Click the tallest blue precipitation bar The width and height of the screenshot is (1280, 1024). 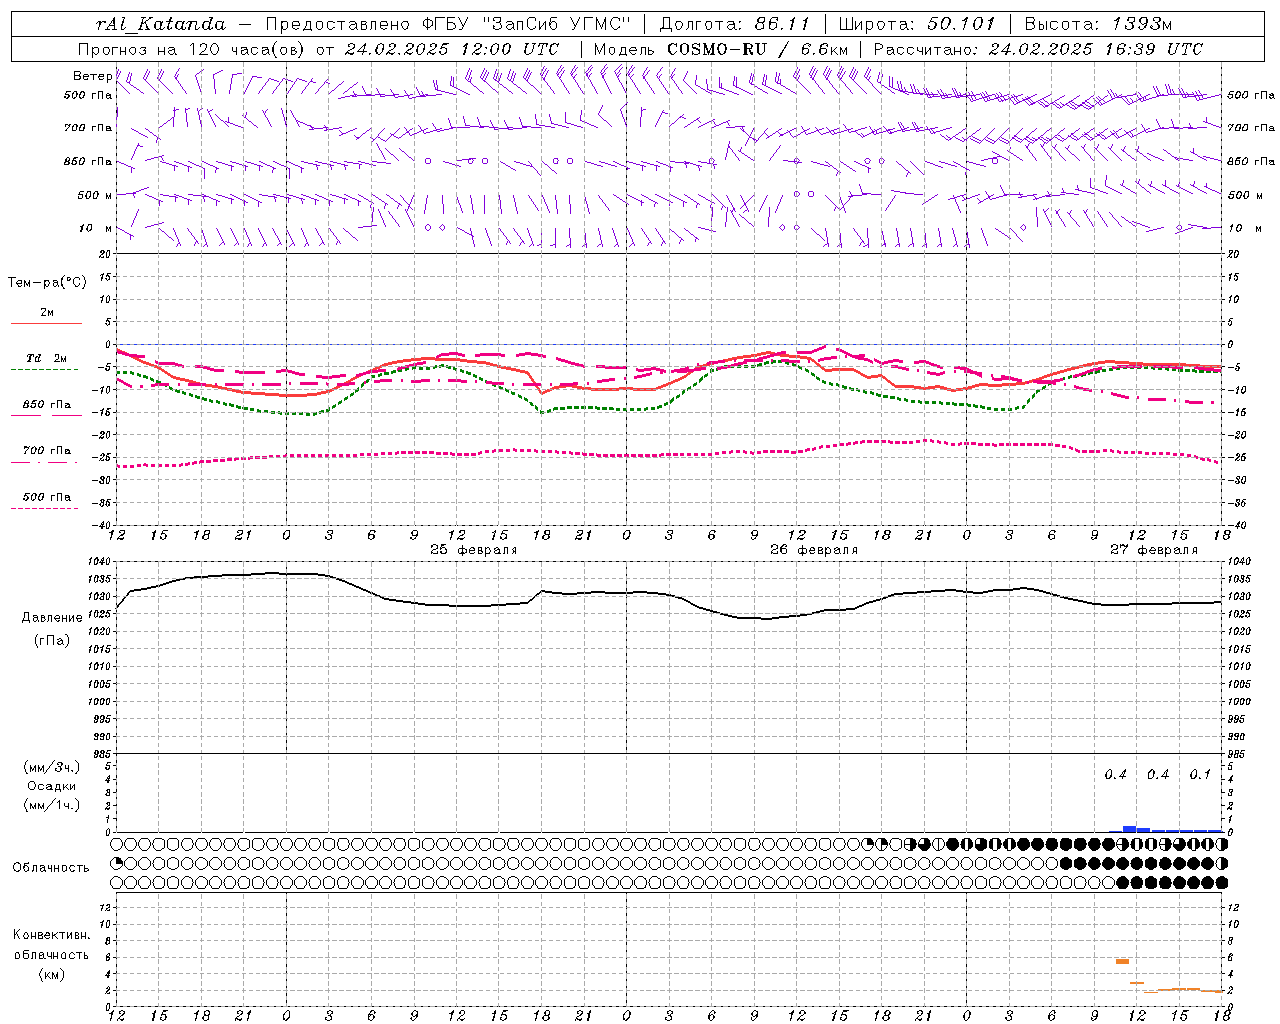click(x=1130, y=829)
